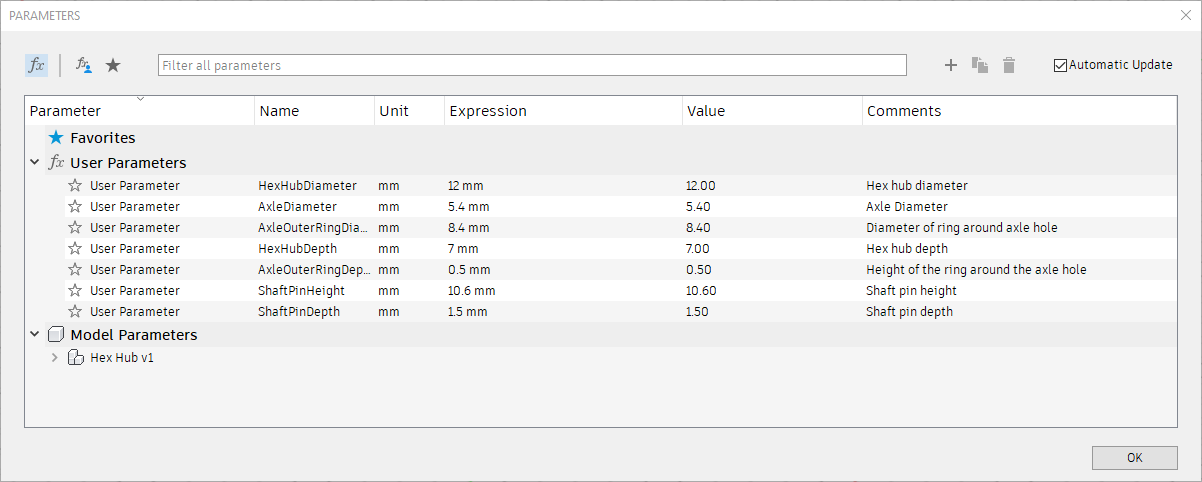Show only favorites with star filter icon
1202x482 pixels.
pyautogui.click(x=113, y=65)
